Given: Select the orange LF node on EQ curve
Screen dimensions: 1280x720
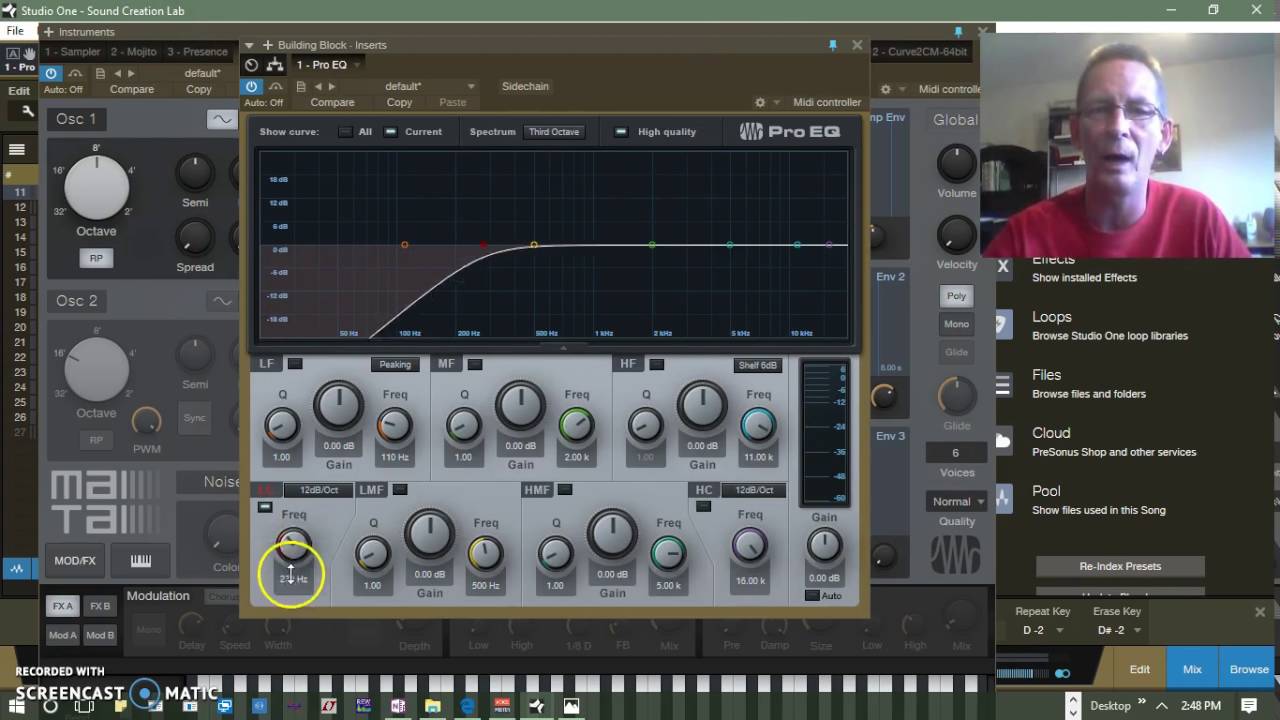Looking at the screenshot, I should pyautogui.click(x=405, y=245).
